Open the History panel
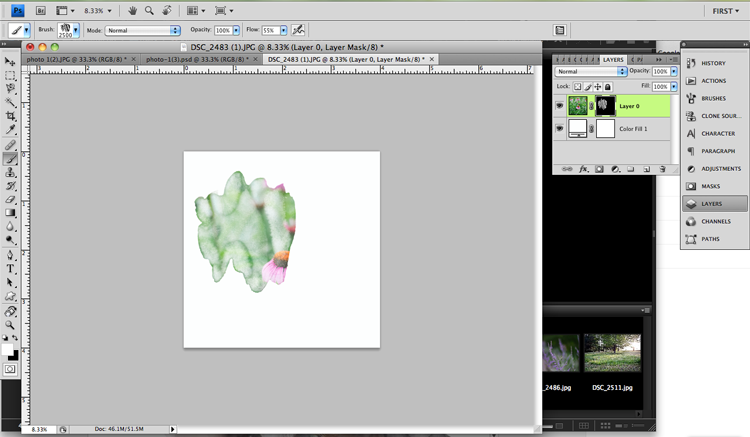This screenshot has height=437, width=750. coord(713,63)
